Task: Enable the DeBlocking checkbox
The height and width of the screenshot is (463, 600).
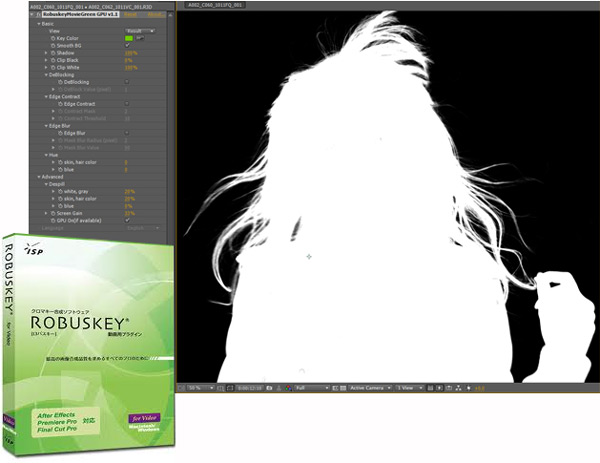Action: [x=127, y=82]
